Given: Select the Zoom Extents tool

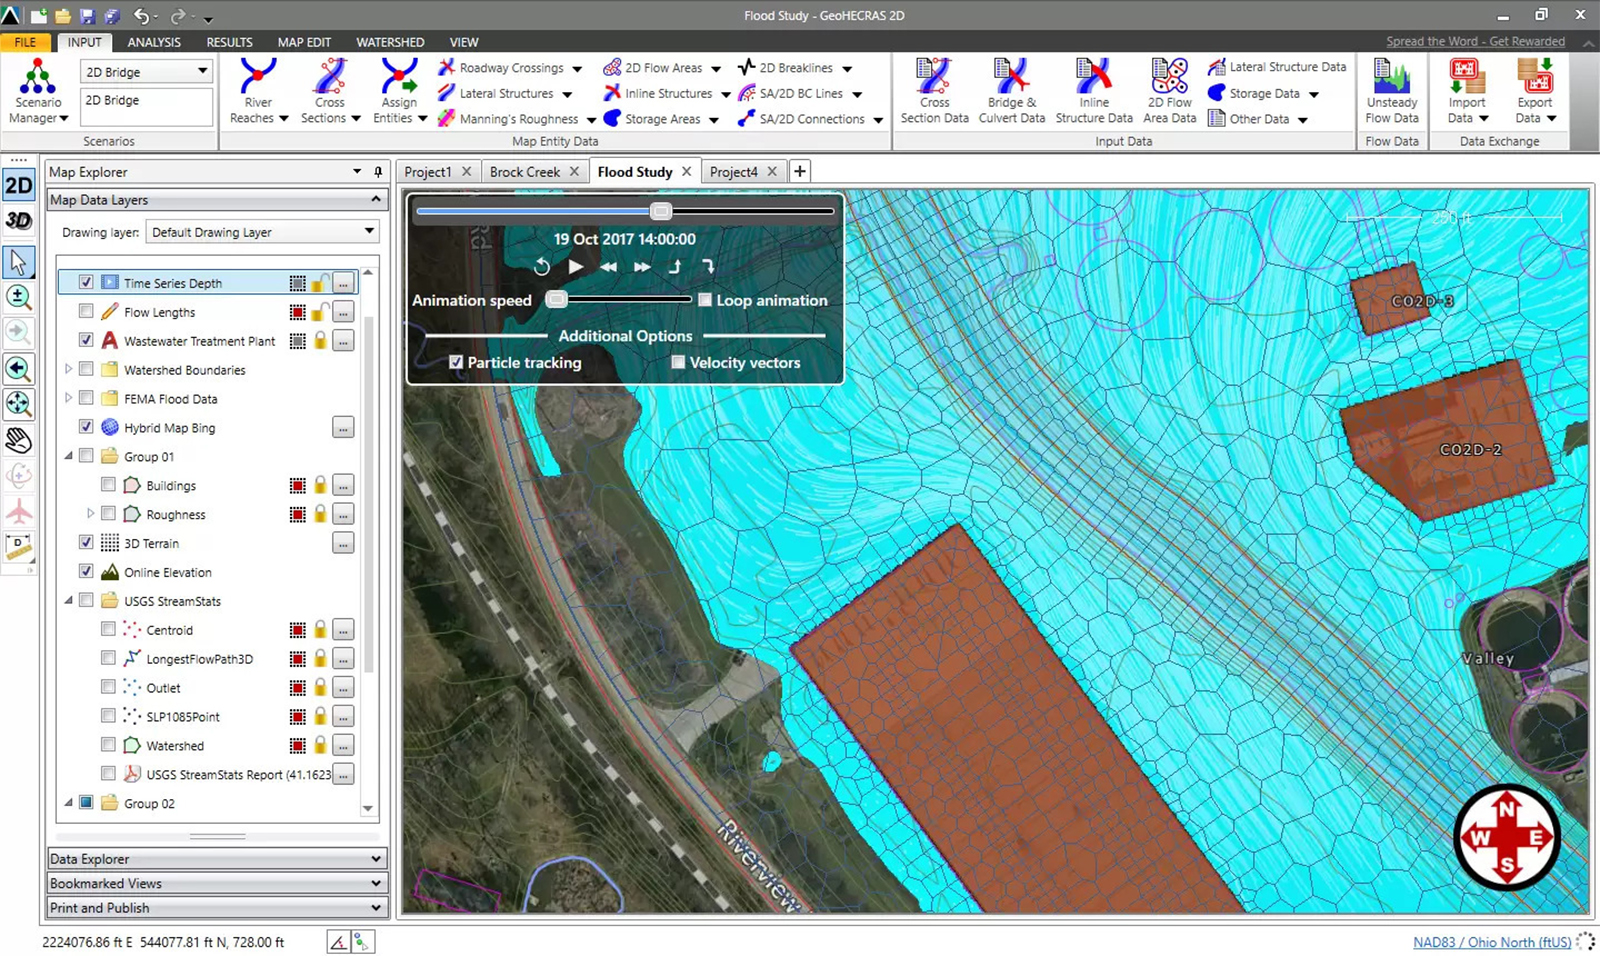Looking at the screenshot, I should pos(19,404).
